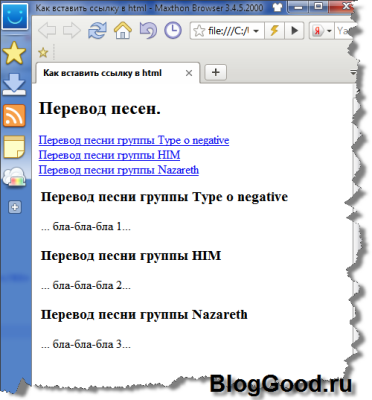Go to the home page
The width and height of the screenshot is (372, 400).
(123, 30)
